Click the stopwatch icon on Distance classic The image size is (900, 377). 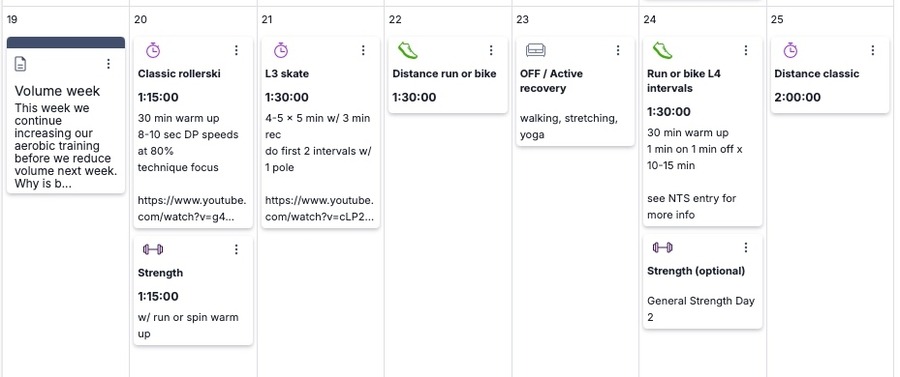pos(790,50)
